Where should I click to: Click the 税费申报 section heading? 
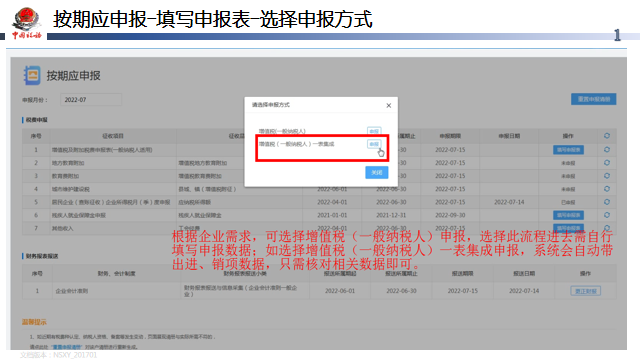point(37,120)
